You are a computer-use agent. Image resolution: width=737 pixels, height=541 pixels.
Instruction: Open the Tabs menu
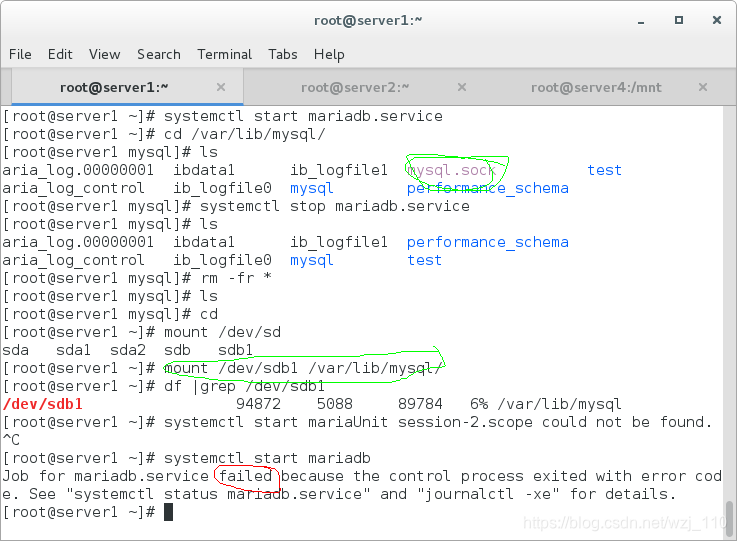coord(283,55)
